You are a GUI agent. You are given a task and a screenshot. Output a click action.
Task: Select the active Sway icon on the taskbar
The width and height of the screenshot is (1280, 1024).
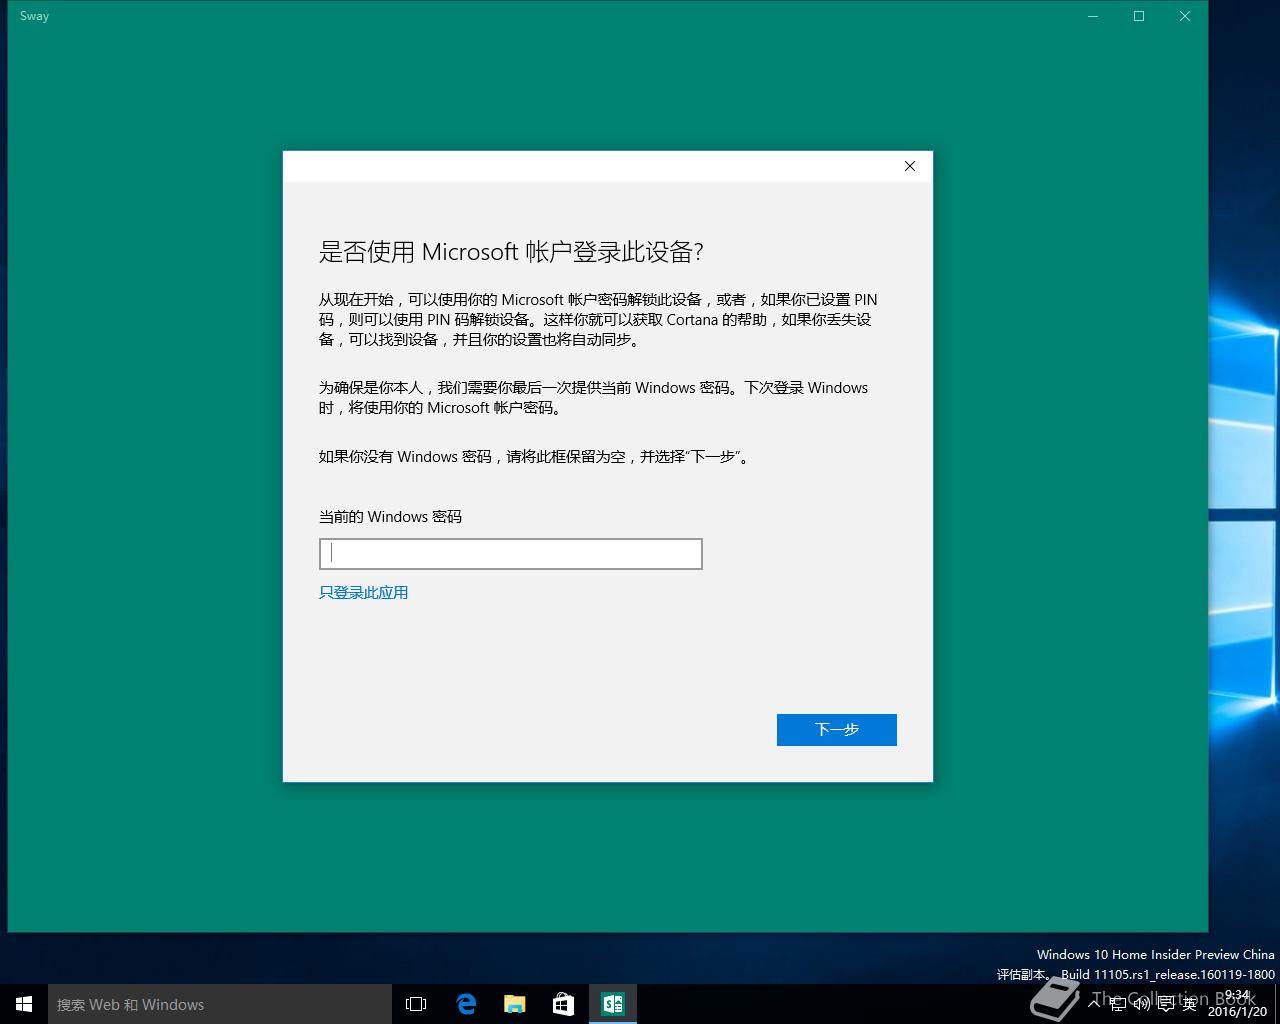click(613, 1004)
